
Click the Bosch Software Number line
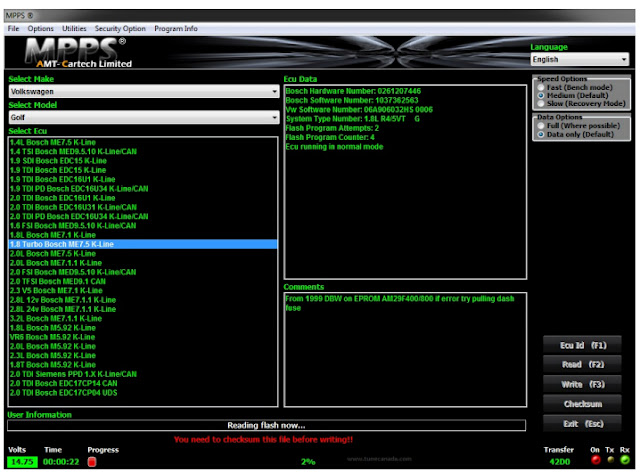pos(352,100)
